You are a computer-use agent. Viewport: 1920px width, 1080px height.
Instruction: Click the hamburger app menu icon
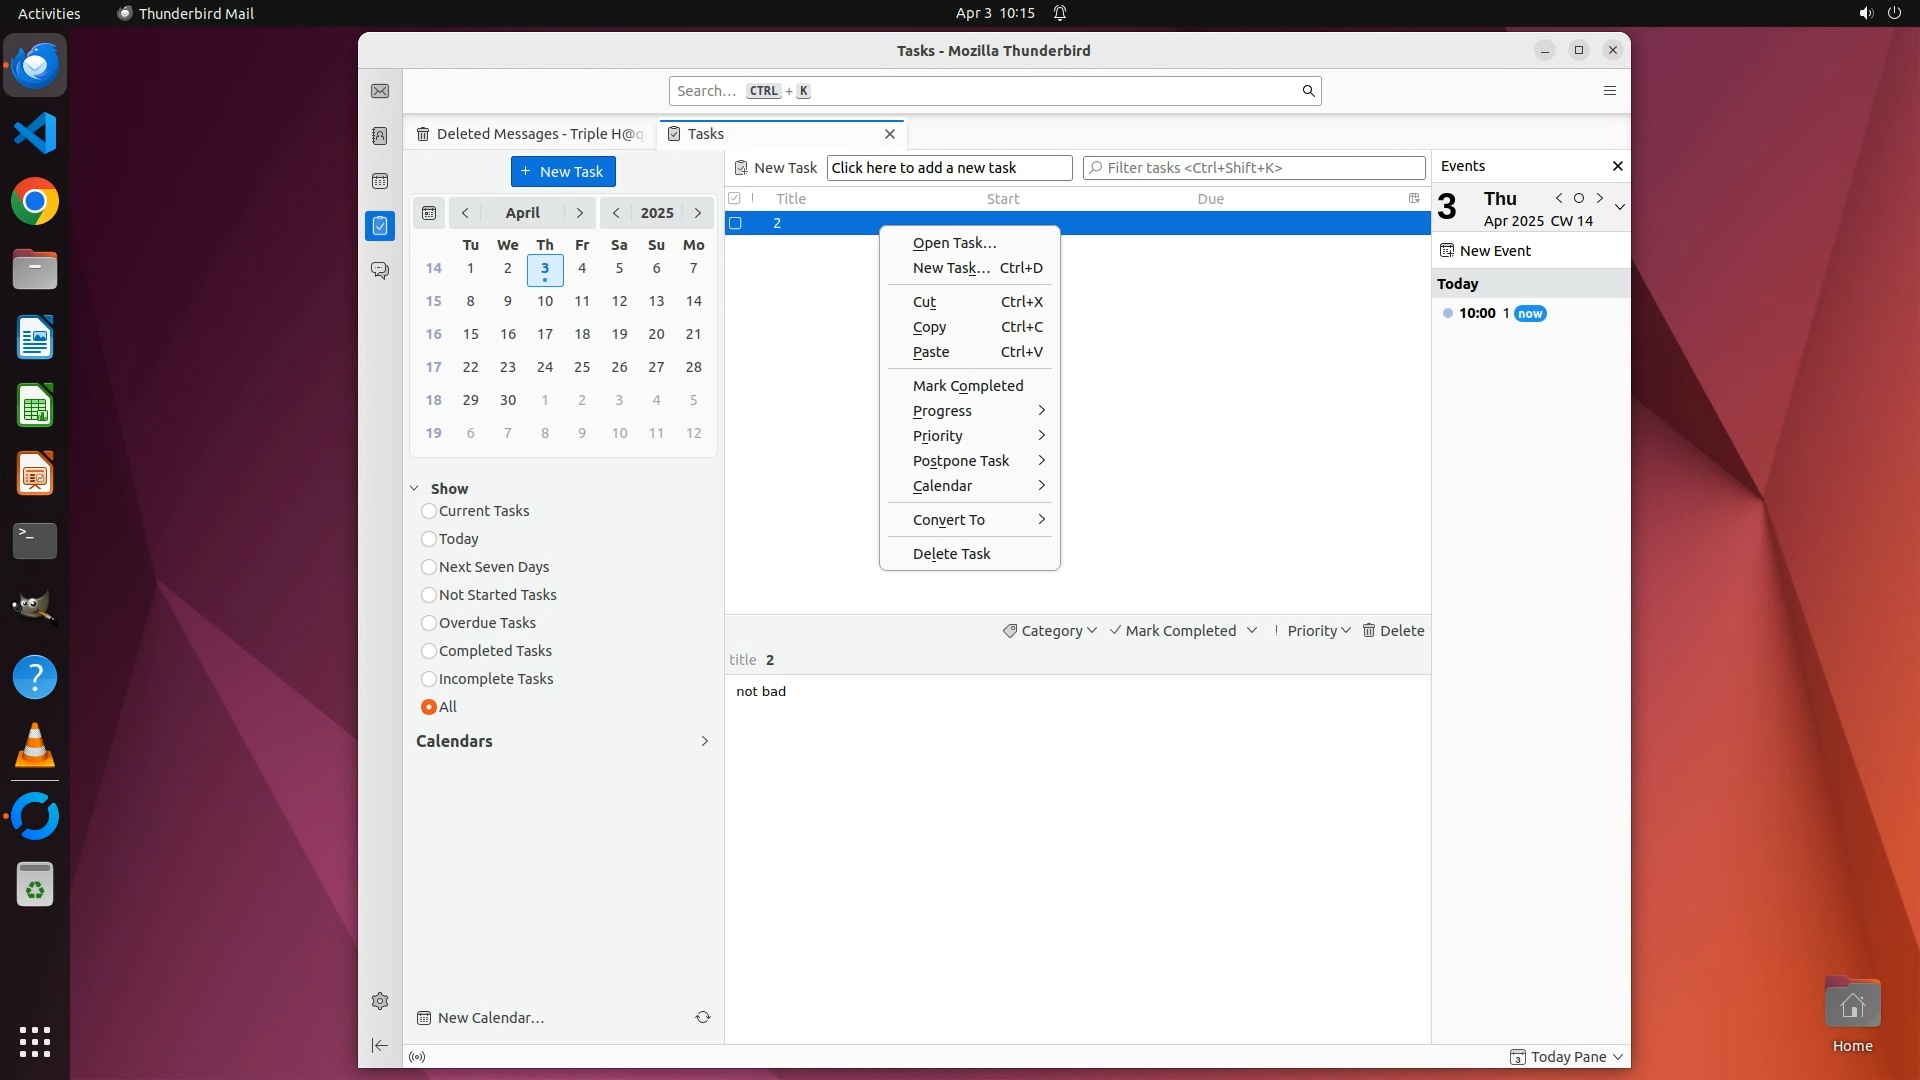point(1609,91)
